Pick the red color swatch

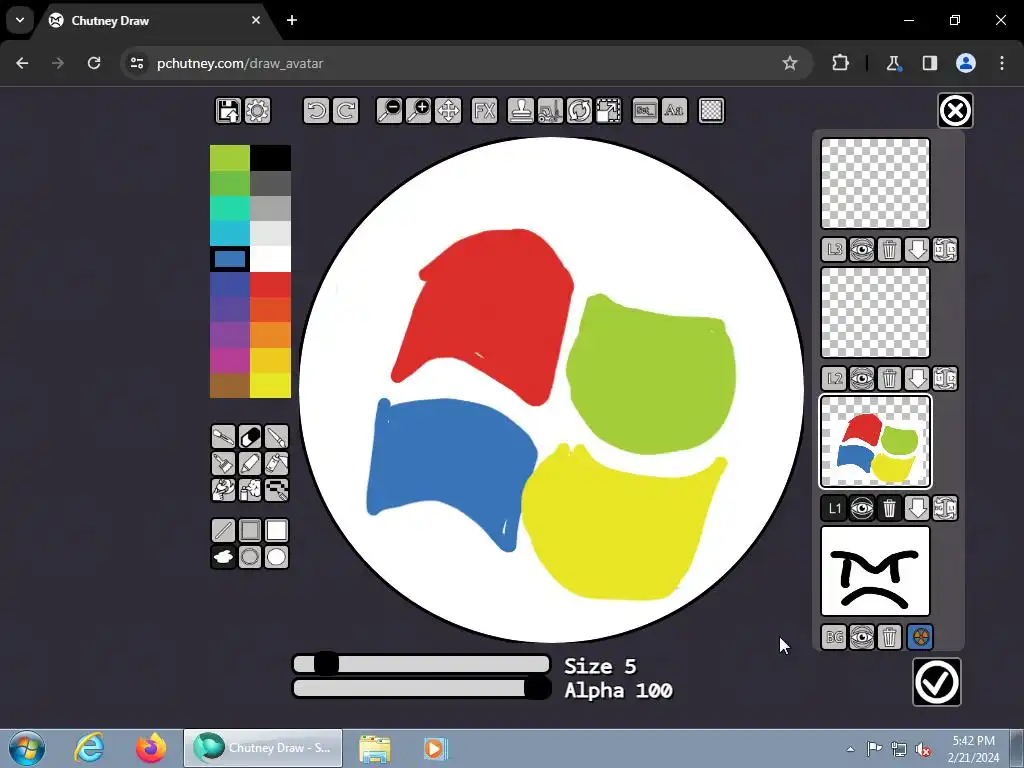tap(270, 285)
